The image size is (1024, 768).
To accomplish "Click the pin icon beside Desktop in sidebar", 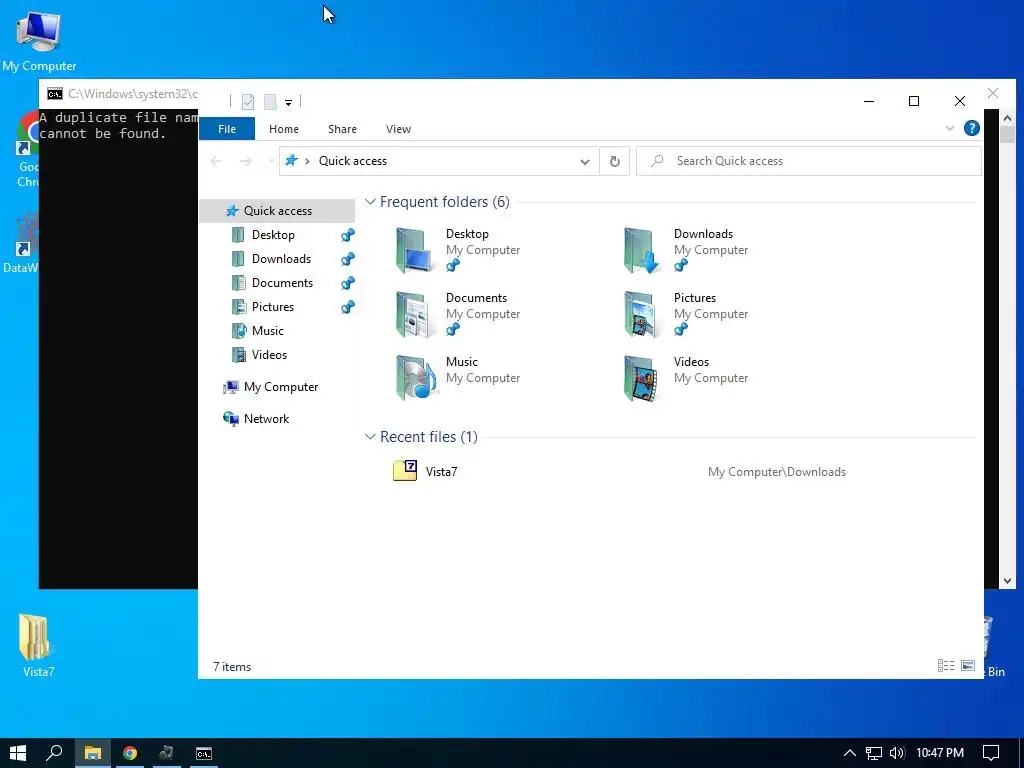I will click(347, 234).
